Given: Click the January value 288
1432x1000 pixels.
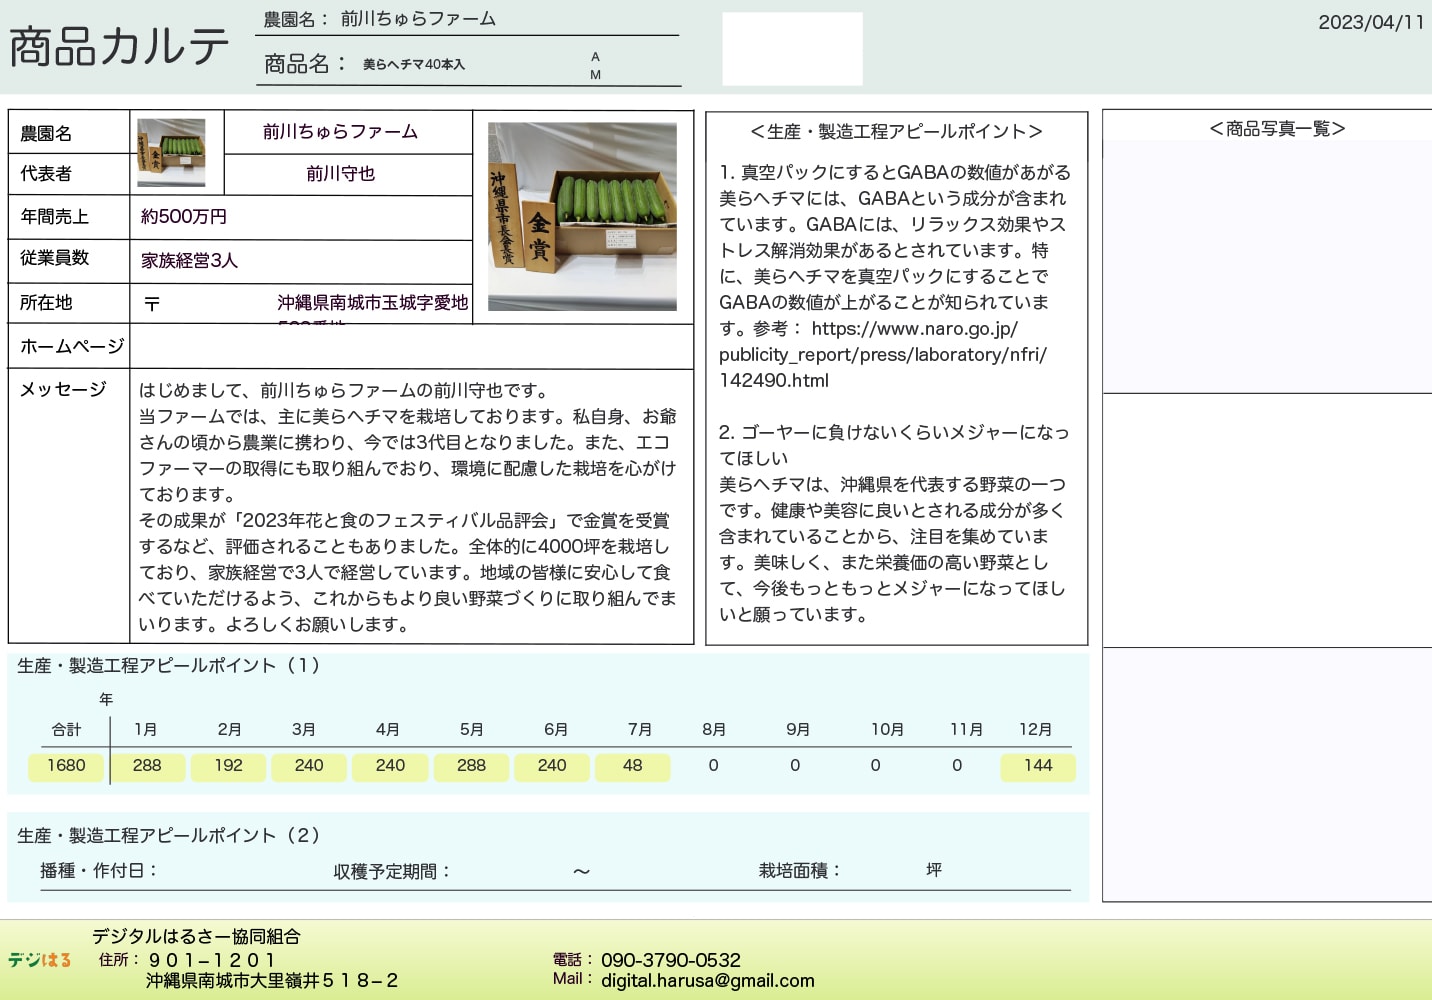Looking at the screenshot, I should [147, 766].
